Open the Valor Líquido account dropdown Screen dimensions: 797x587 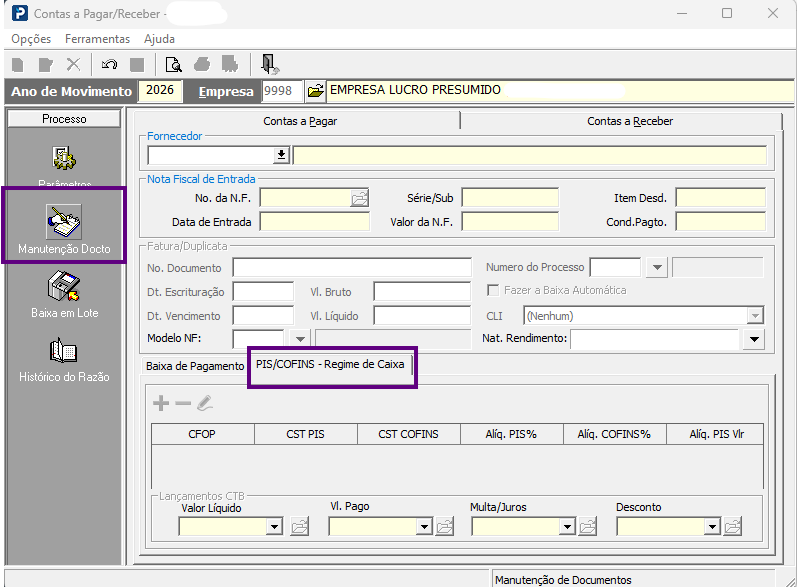pyautogui.click(x=274, y=527)
